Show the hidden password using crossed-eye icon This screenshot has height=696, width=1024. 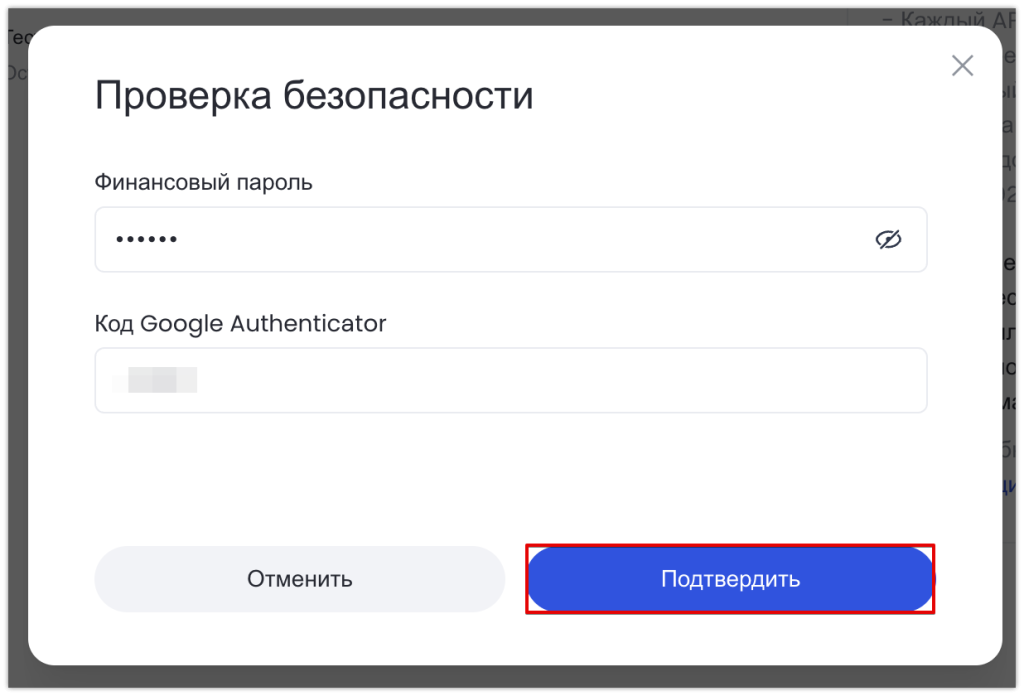point(888,240)
